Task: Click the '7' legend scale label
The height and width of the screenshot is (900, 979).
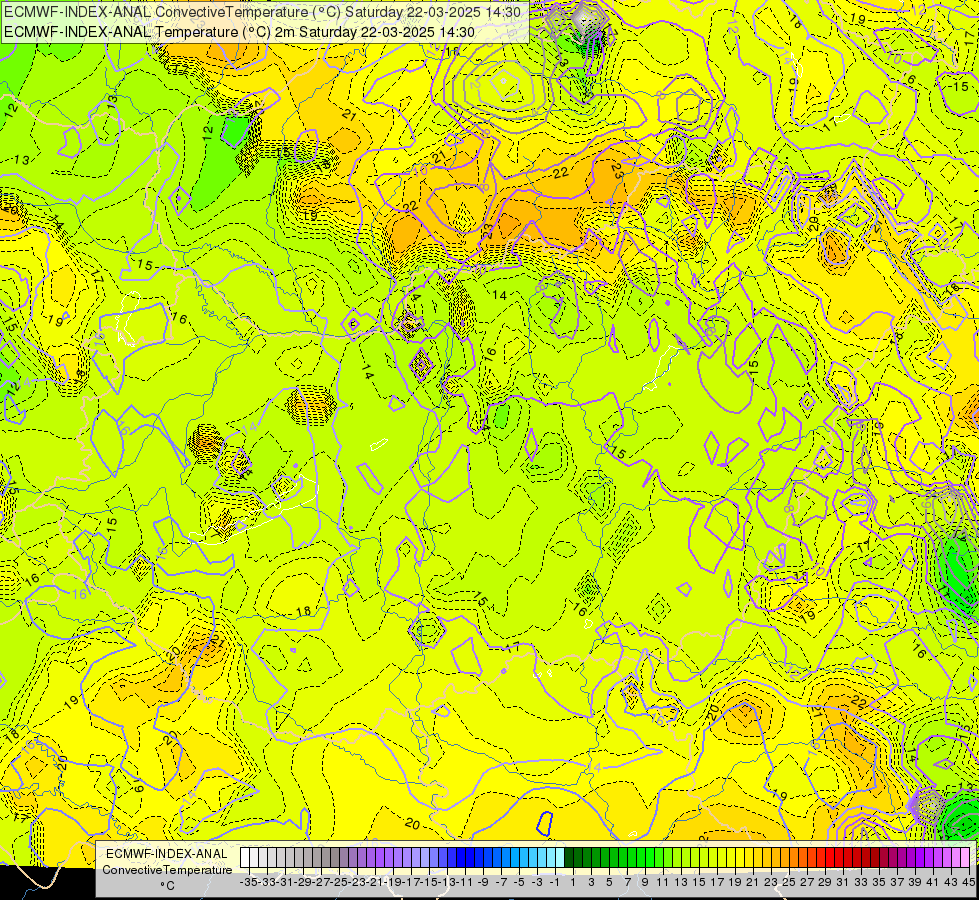Action: point(627,882)
